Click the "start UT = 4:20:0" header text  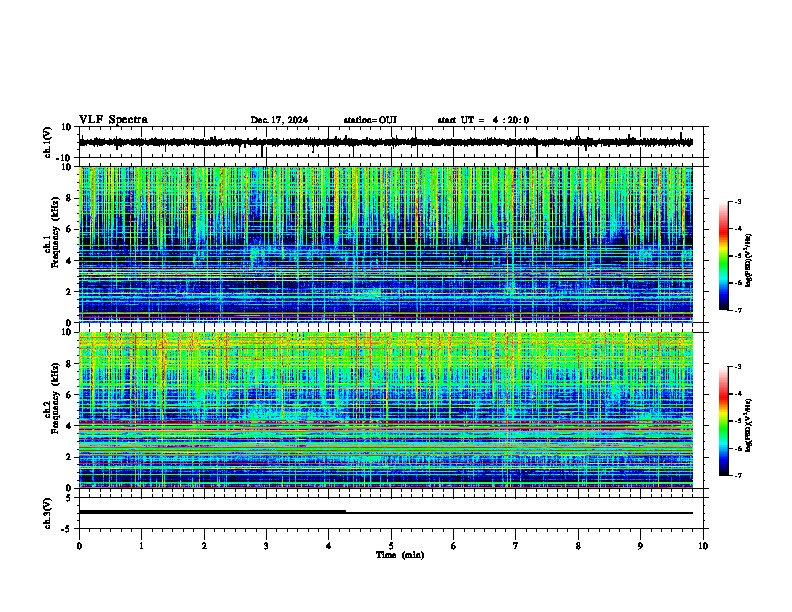pyautogui.click(x=483, y=120)
